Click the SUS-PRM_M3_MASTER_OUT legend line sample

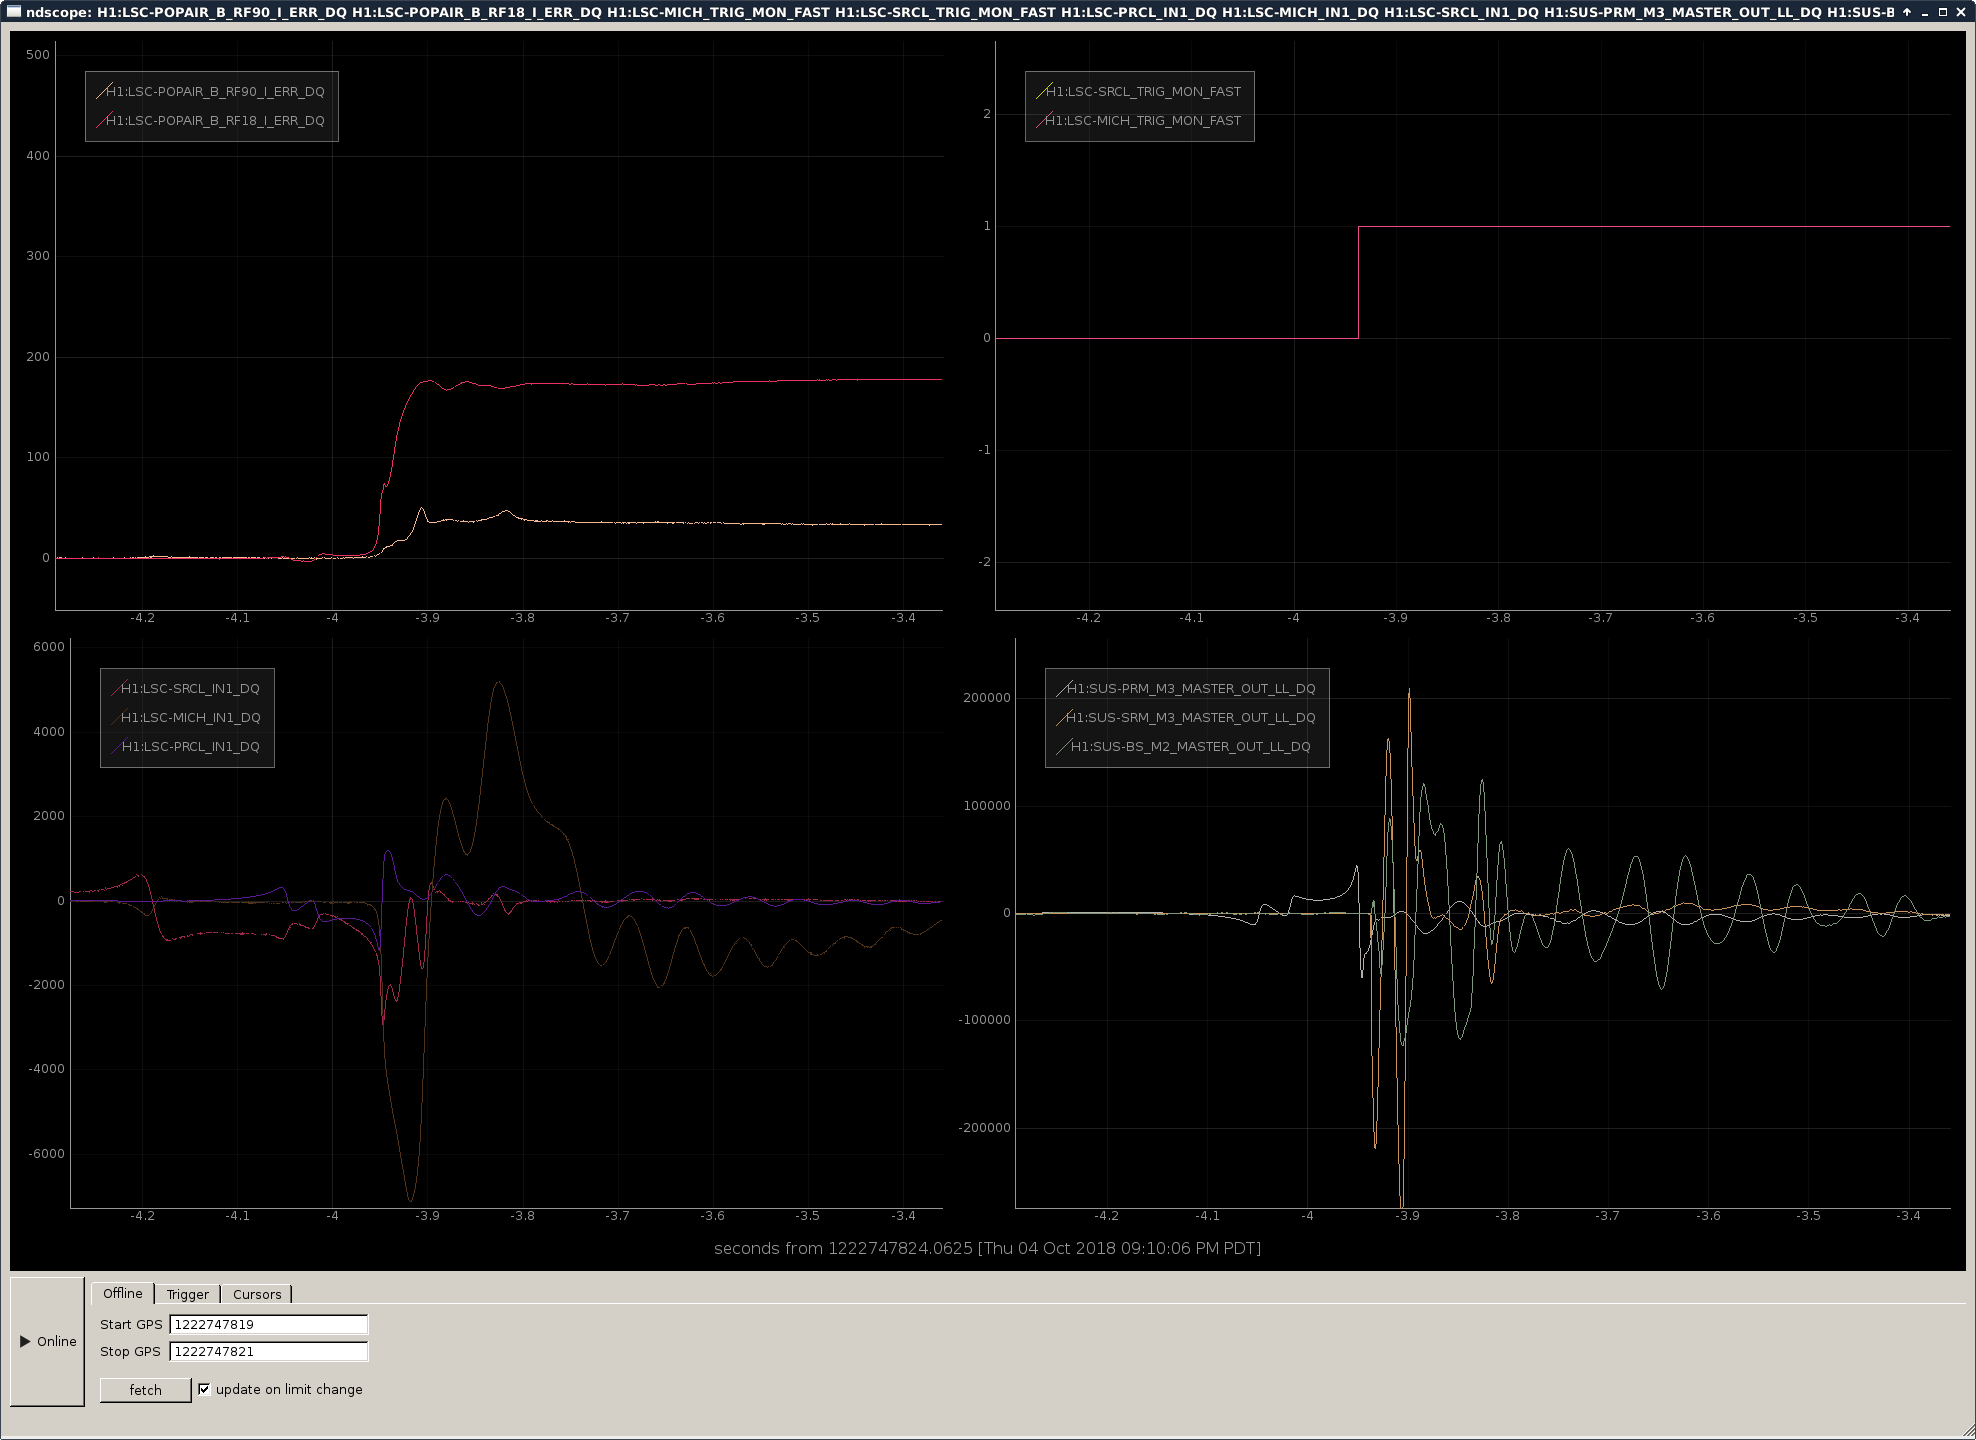point(1062,689)
